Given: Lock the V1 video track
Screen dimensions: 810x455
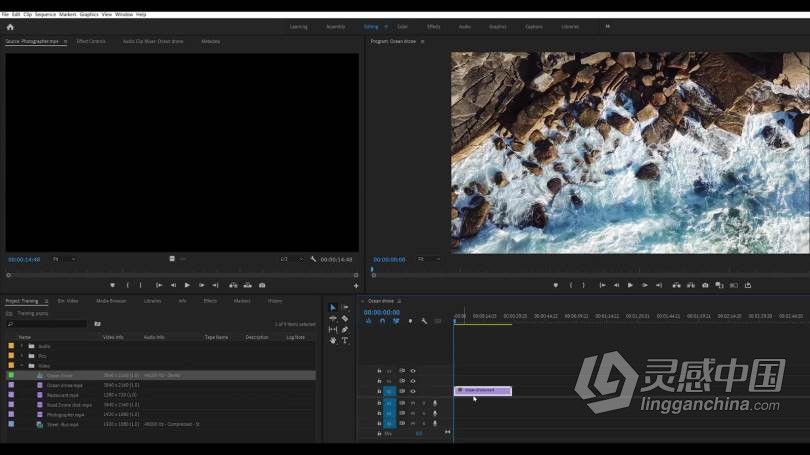Looking at the screenshot, I should pos(379,391).
